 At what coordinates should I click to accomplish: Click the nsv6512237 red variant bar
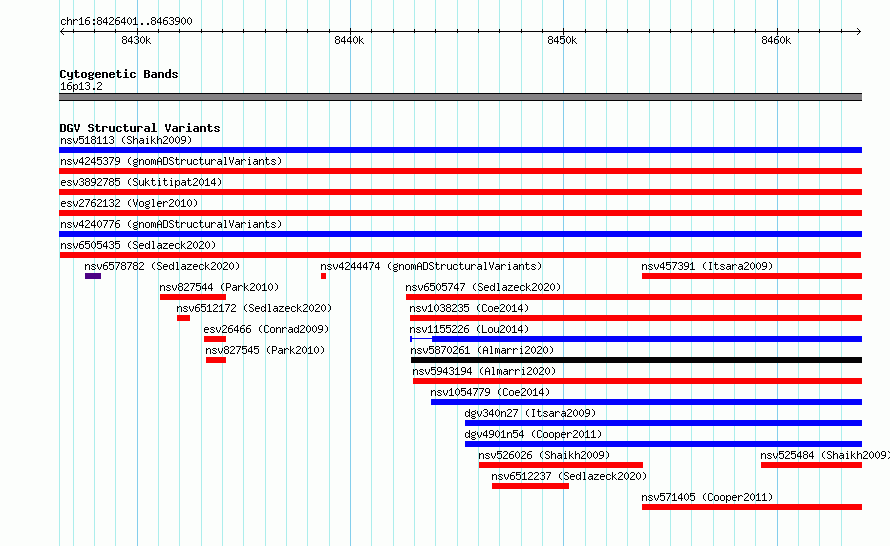coord(530,486)
